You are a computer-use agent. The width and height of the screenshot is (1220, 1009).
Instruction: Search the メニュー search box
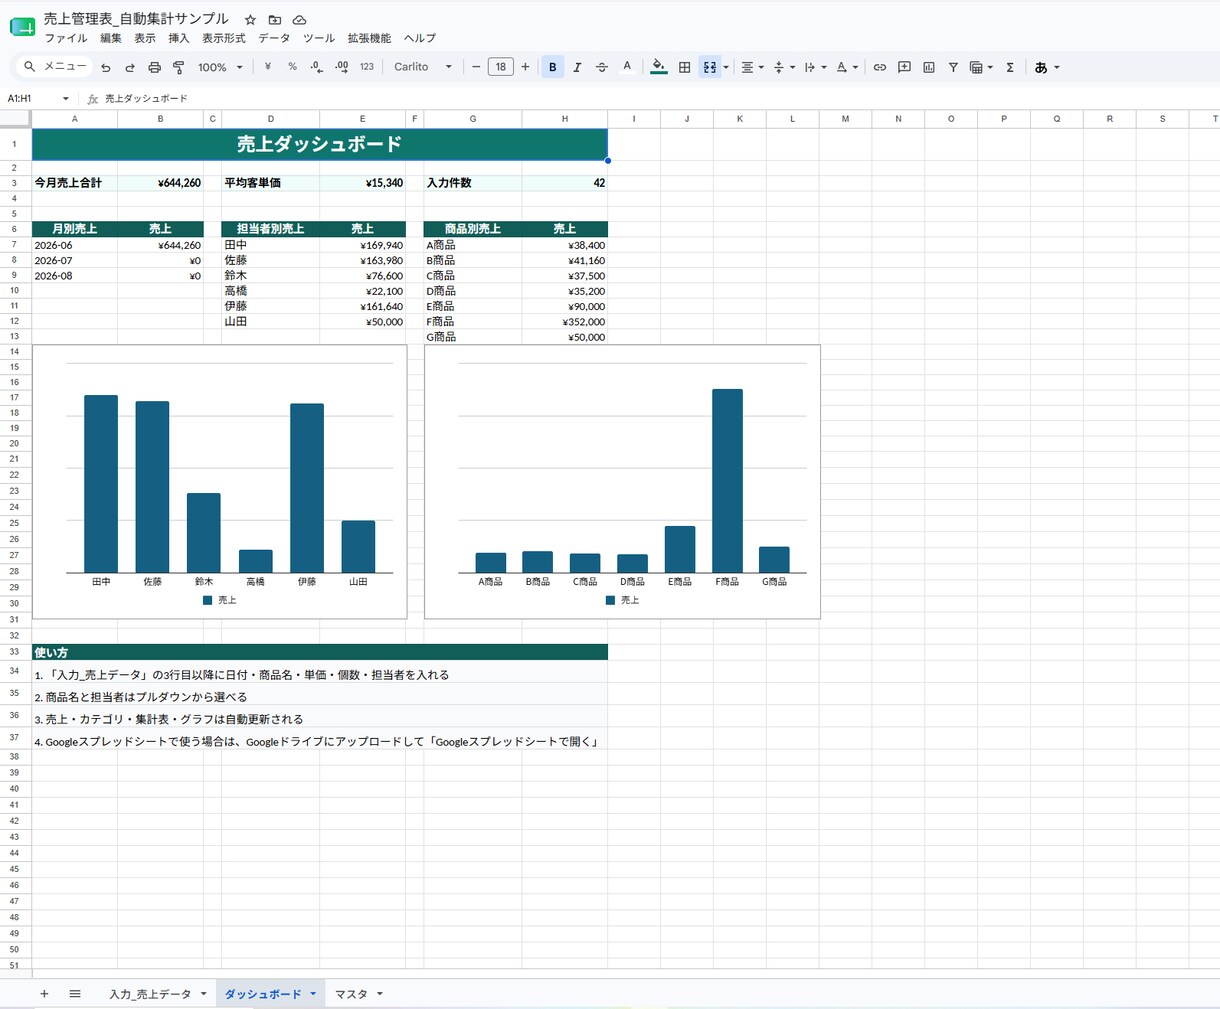click(x=56, y=67)
